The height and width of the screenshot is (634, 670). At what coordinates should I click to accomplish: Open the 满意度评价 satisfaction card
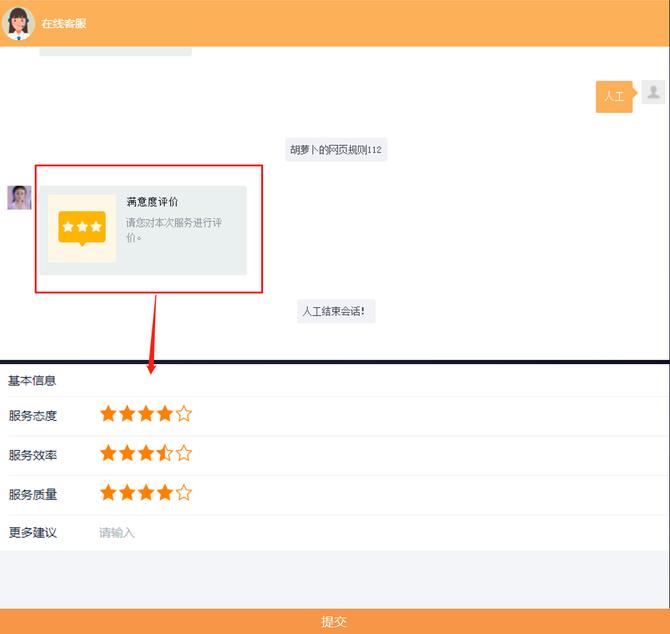tap(143, 229)
